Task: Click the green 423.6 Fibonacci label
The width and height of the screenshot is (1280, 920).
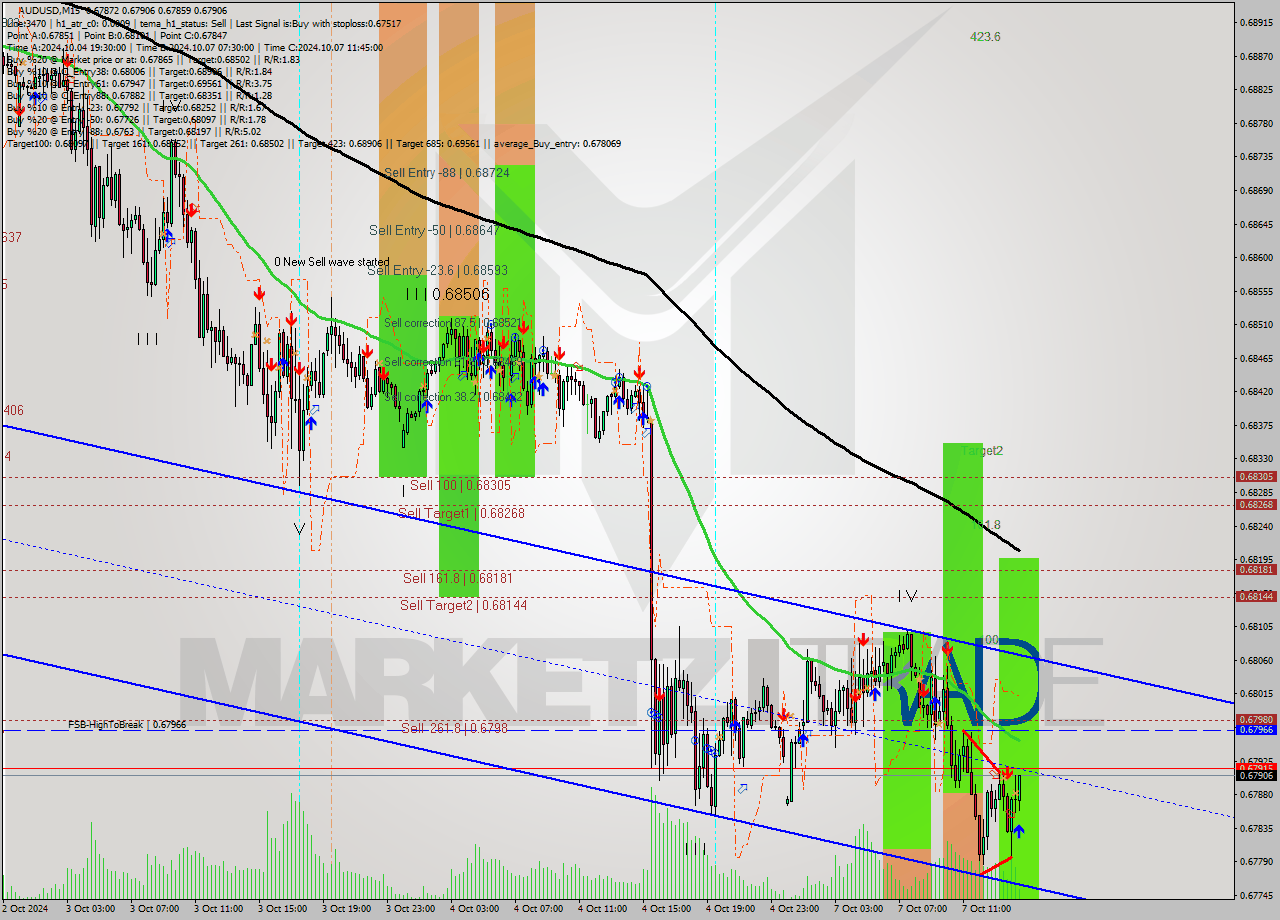Action: (985, 37)
